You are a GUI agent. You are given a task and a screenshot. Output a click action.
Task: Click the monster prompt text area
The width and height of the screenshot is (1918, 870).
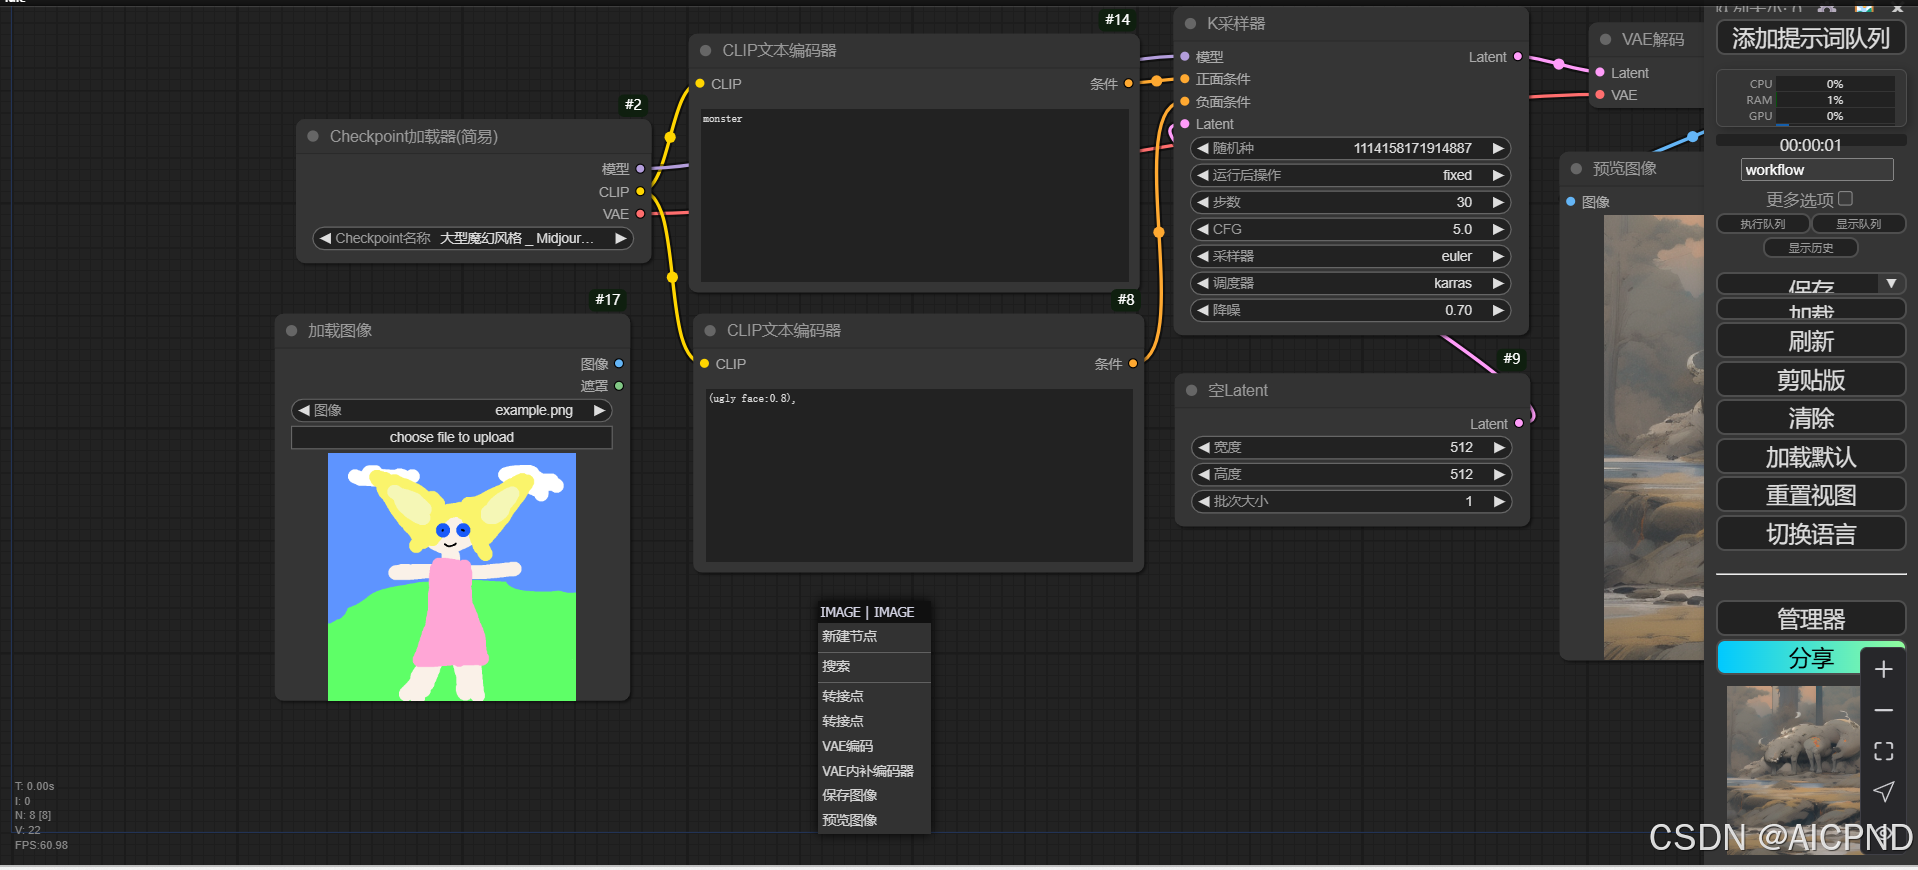coord(915,196)
